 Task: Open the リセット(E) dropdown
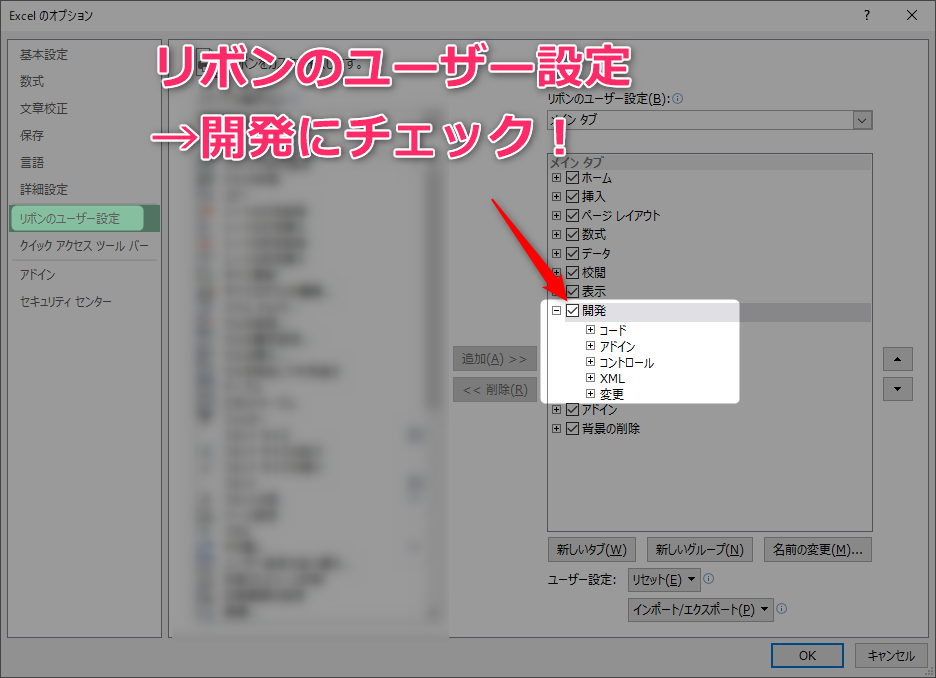pos(663,580)
